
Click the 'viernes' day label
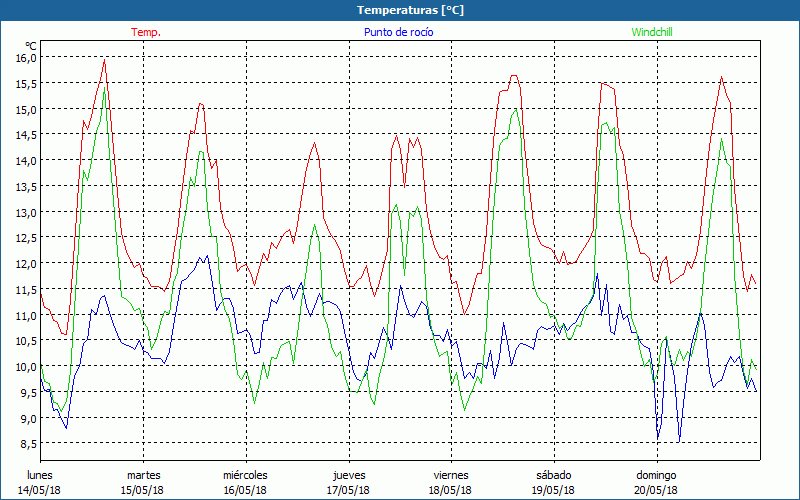451,475
